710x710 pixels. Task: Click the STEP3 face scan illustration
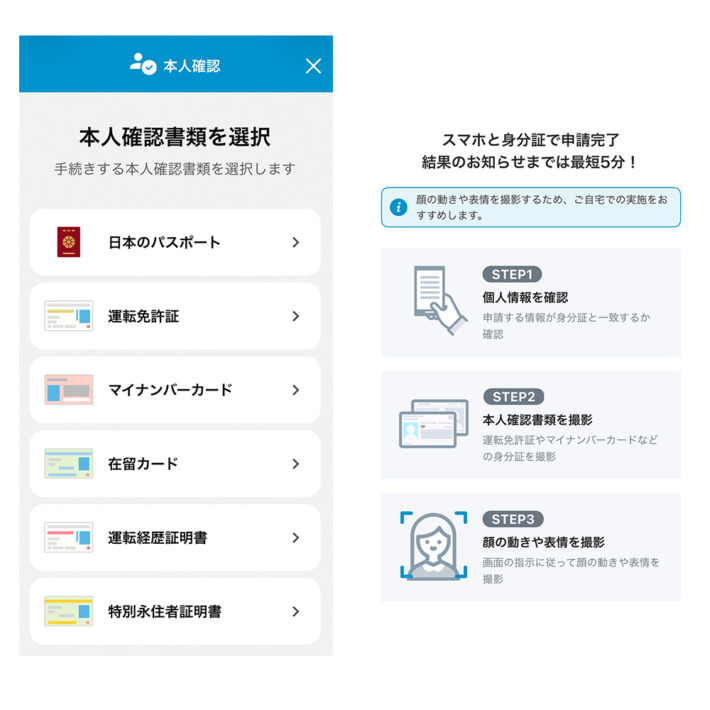point(434,546)
